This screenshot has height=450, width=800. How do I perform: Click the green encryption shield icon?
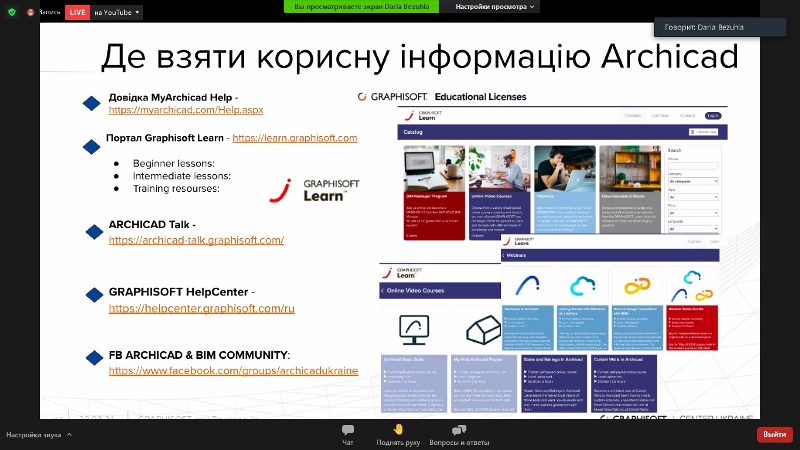(12, 12)
